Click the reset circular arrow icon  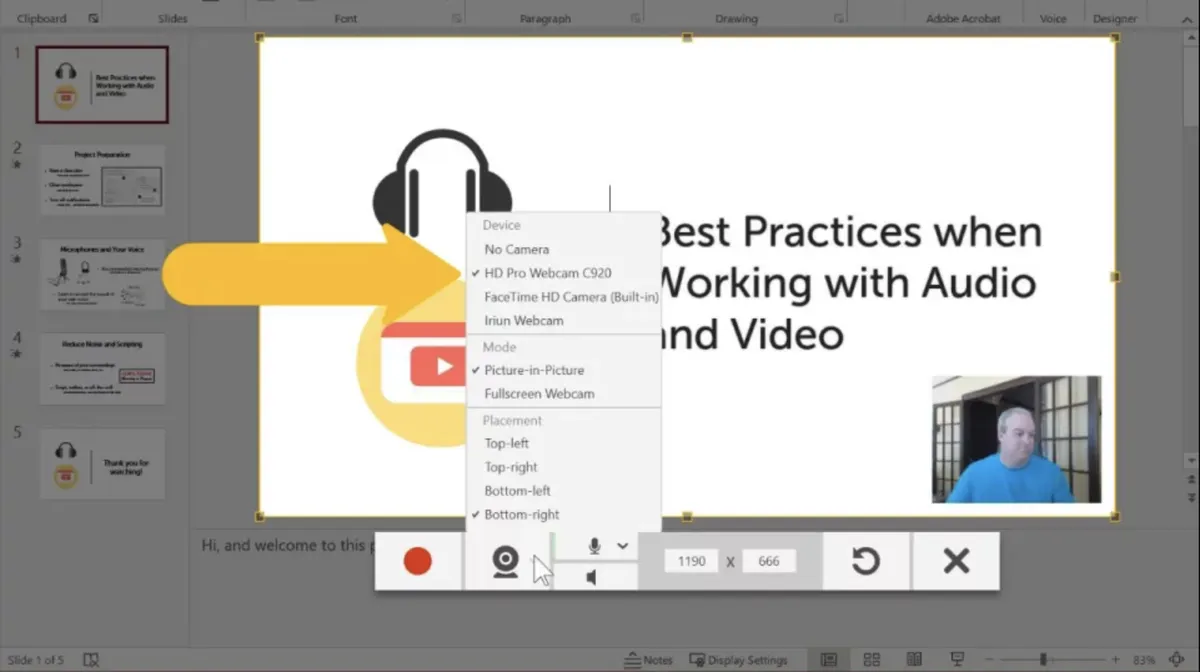[x=866, y=561]
